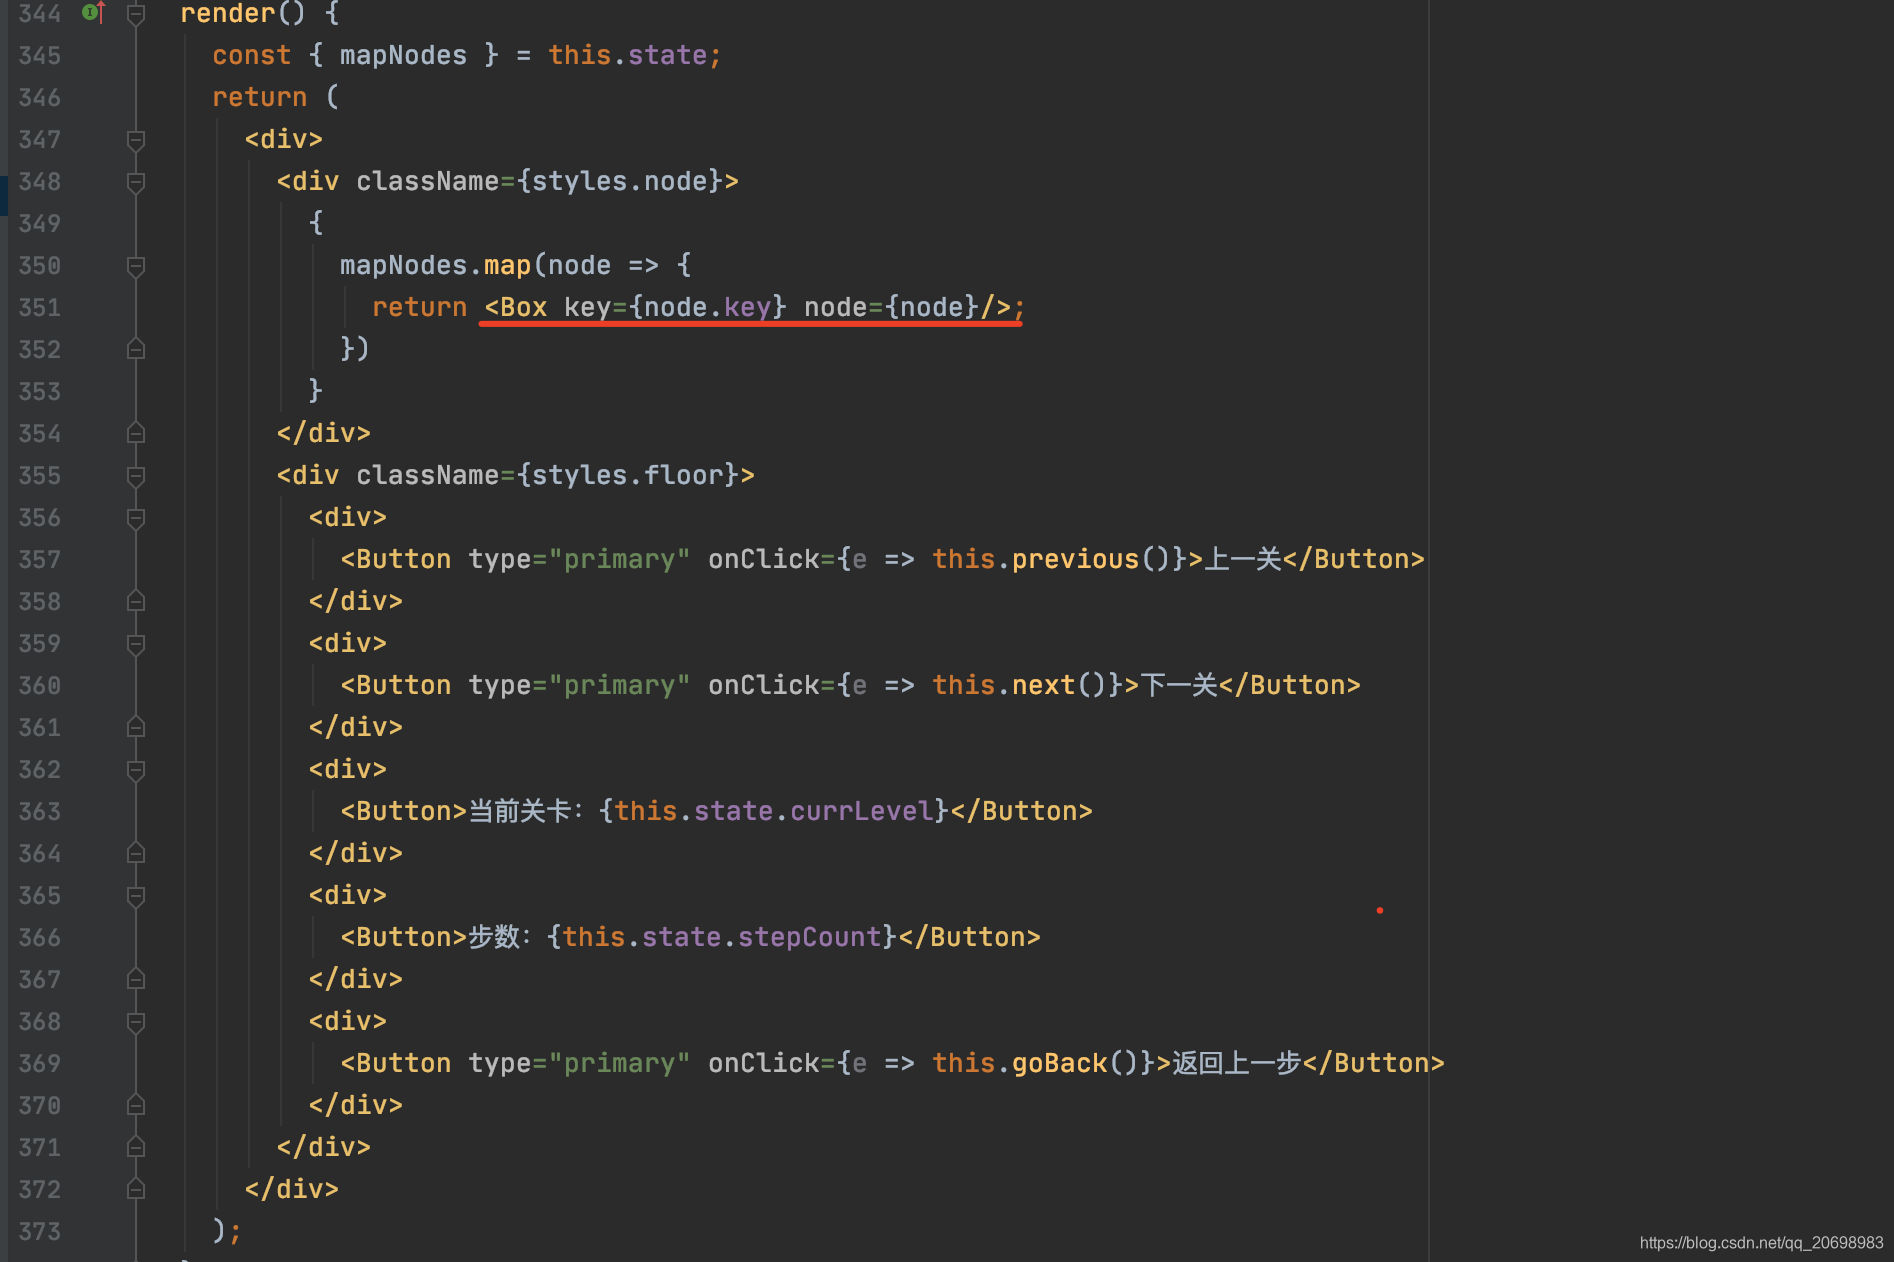Click the '返回上一步' button label text

pos(1237,1064)
